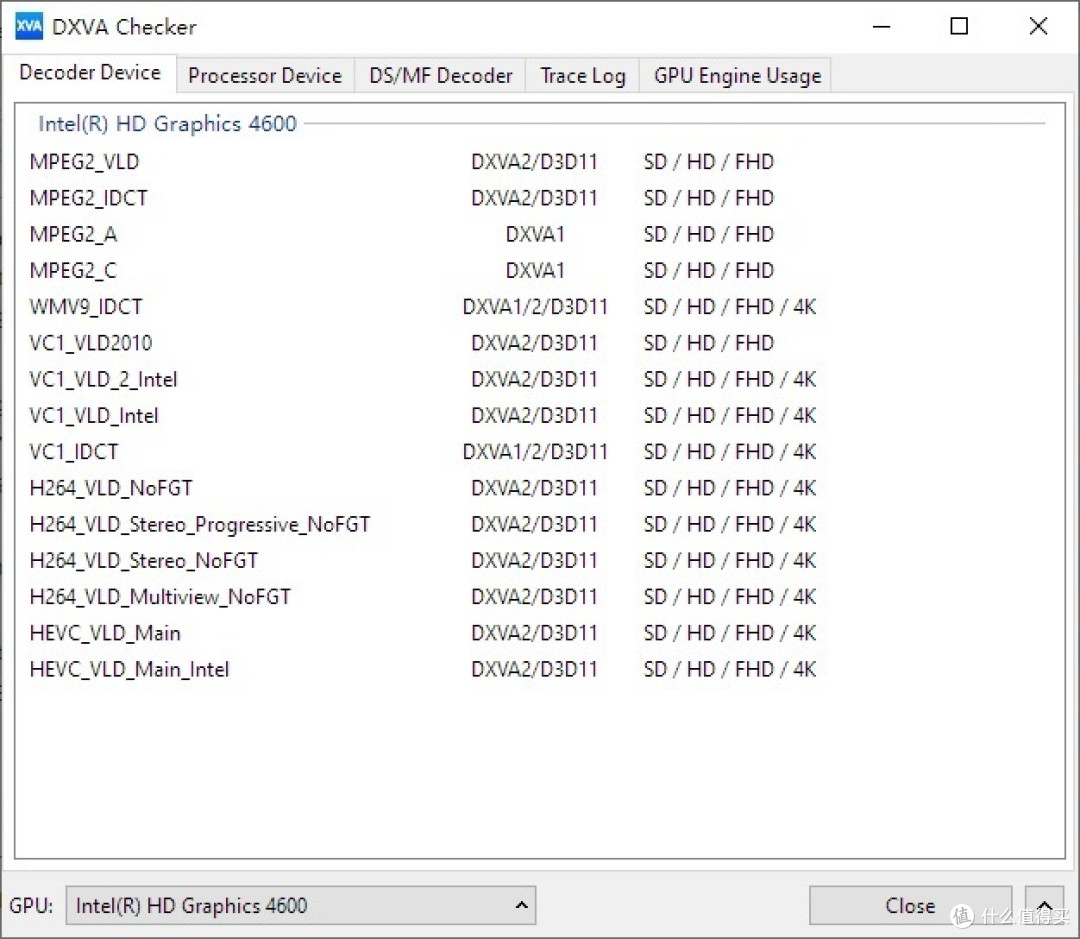This screenshot has width=1080, height=939.
Task: Click the small chevron button beside Close
Action: [x=1044, y=906]
